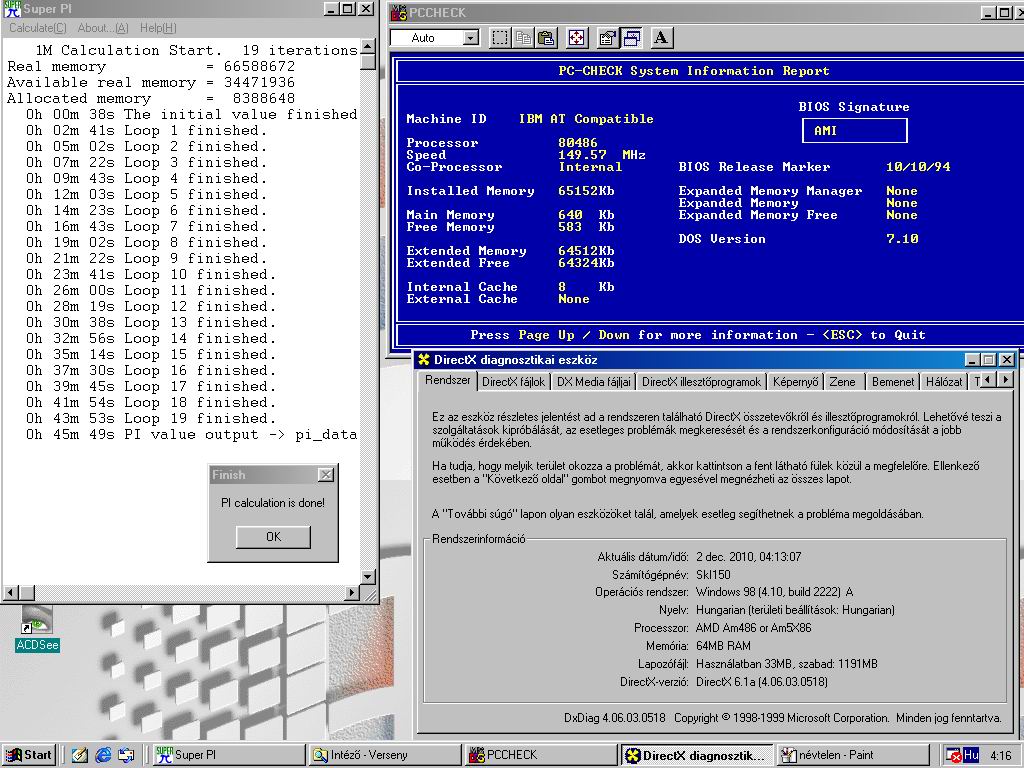The height and width of the screenshot is (768, 1024).
Task: Click the Show Desktop quick launch icon
Action: tap(126, 755)
